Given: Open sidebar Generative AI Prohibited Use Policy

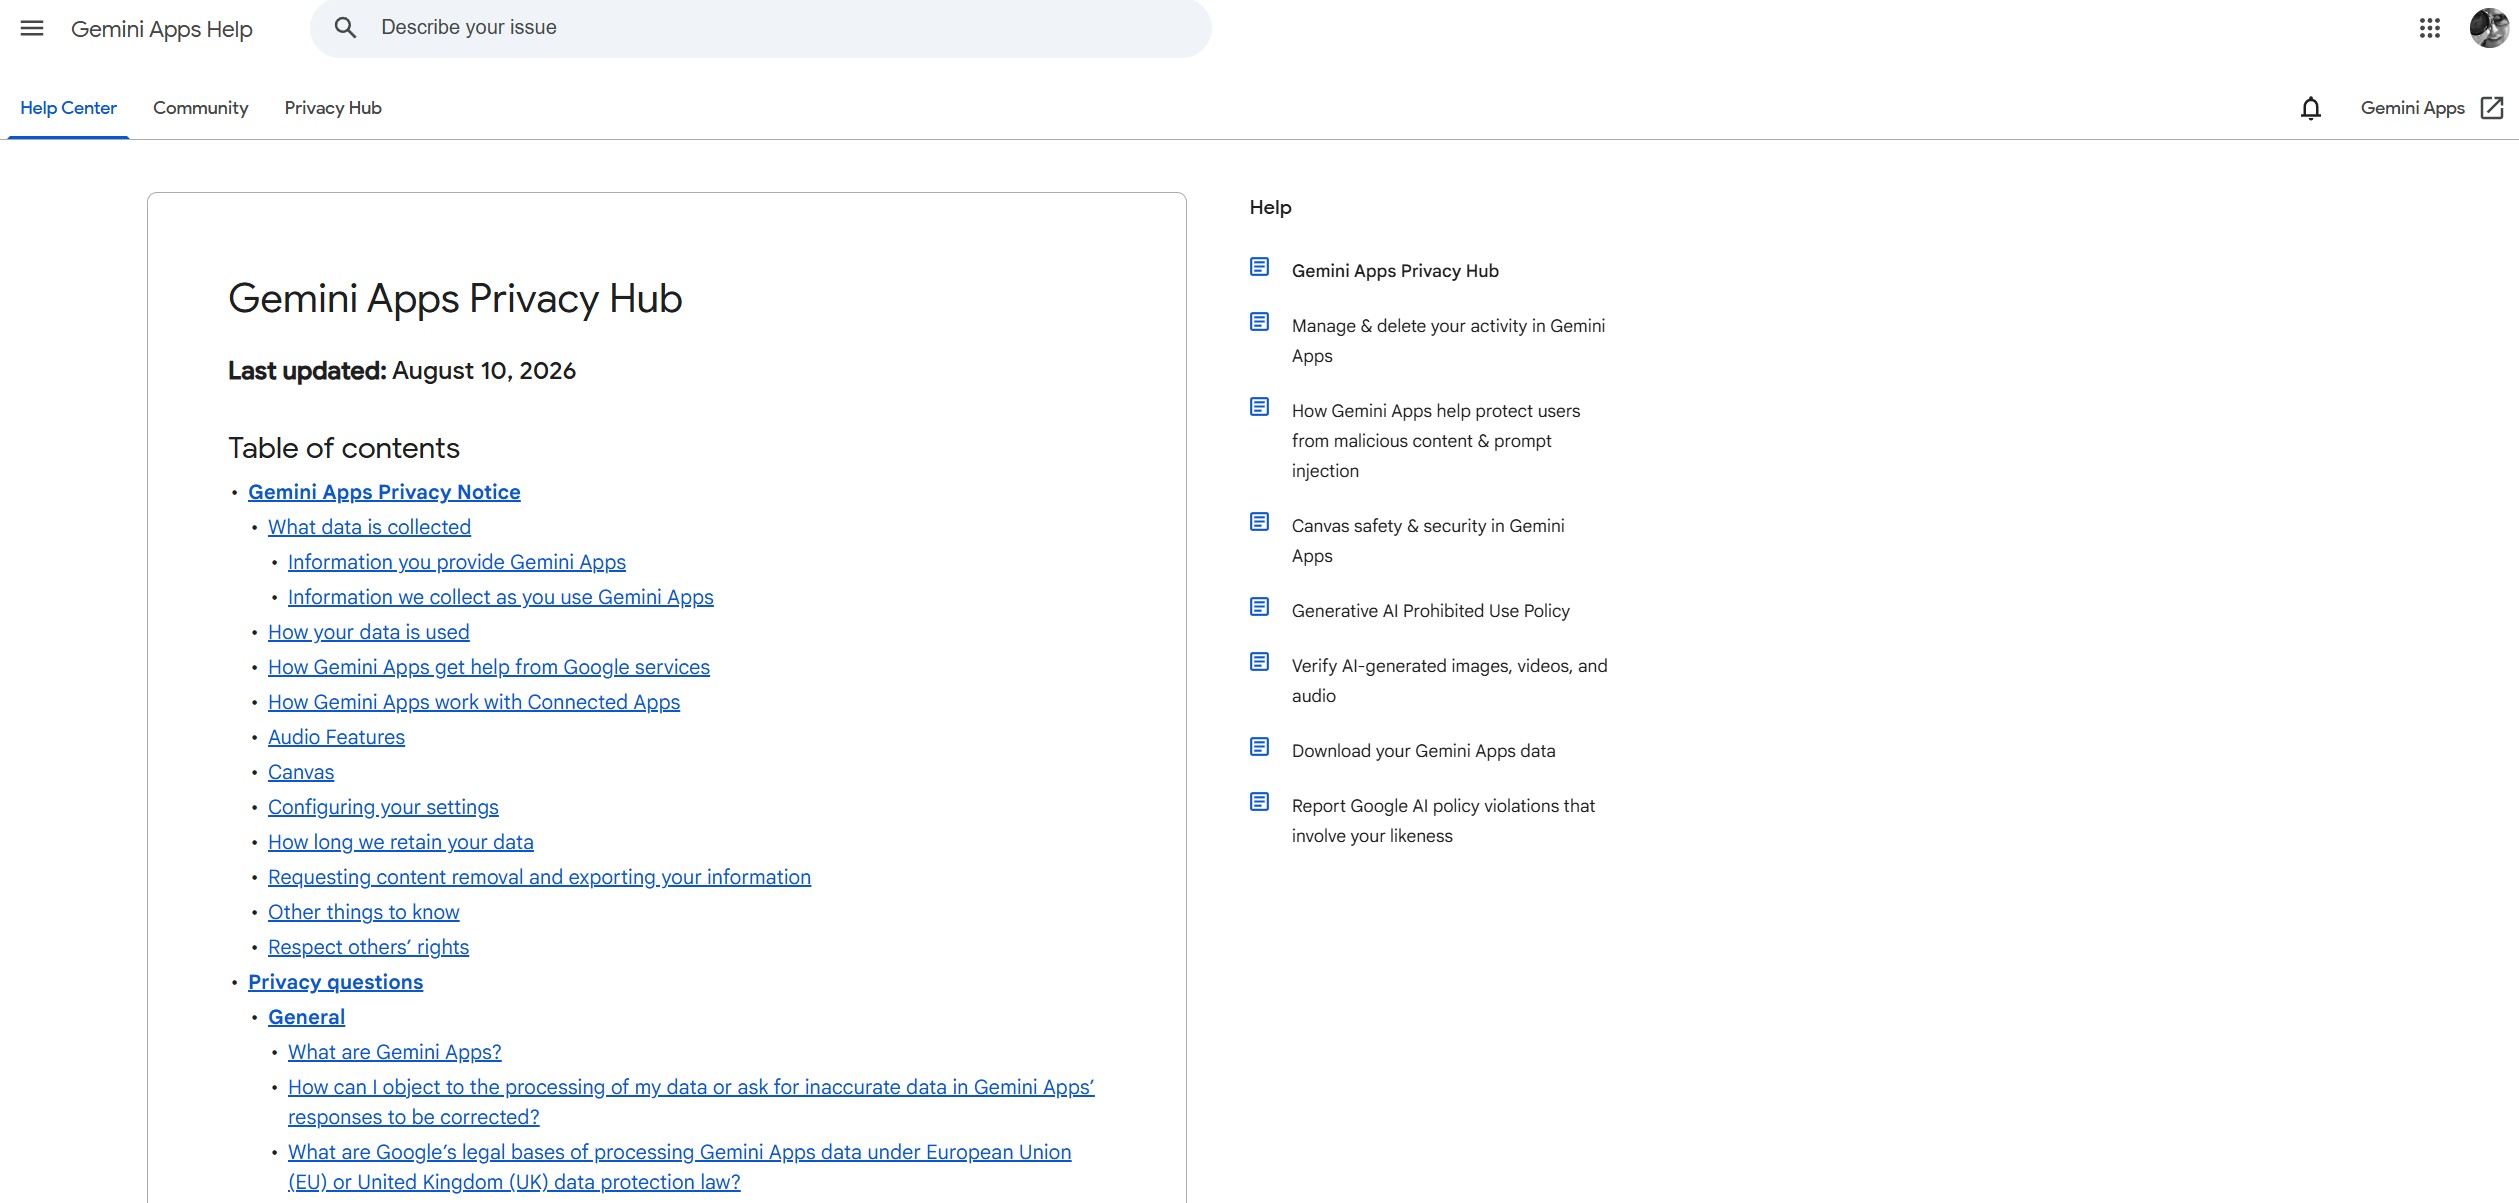Looking at the screenshot, I should point(1431,611).
